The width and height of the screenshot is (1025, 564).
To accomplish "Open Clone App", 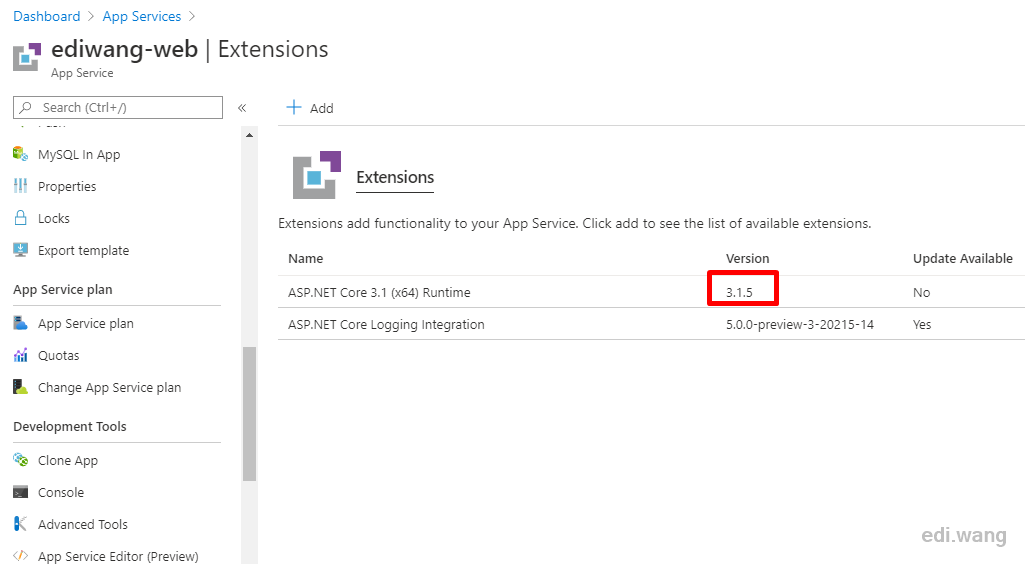I will 68,461.
